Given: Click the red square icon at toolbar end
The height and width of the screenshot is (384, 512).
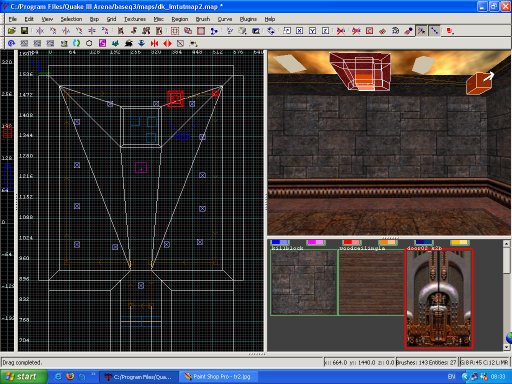Looking at the screenshot, I should 450,31.
